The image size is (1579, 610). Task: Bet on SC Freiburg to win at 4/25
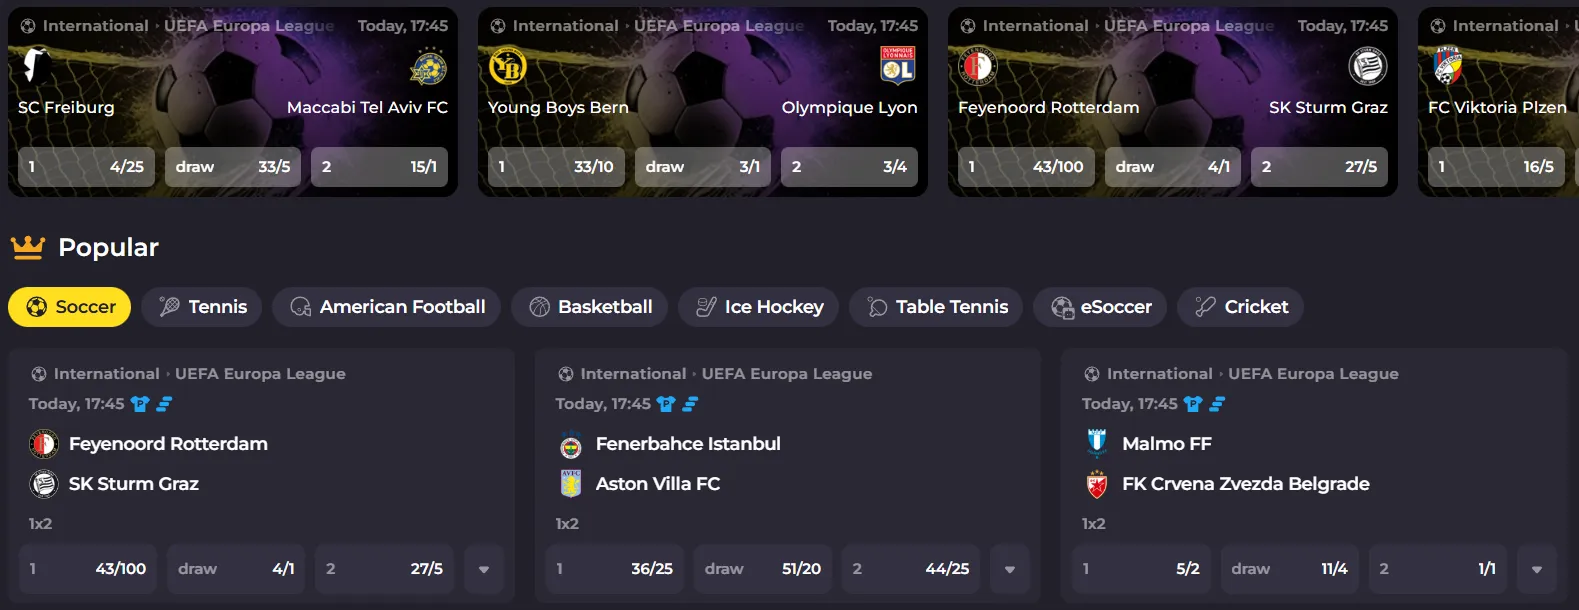(86, 167)
